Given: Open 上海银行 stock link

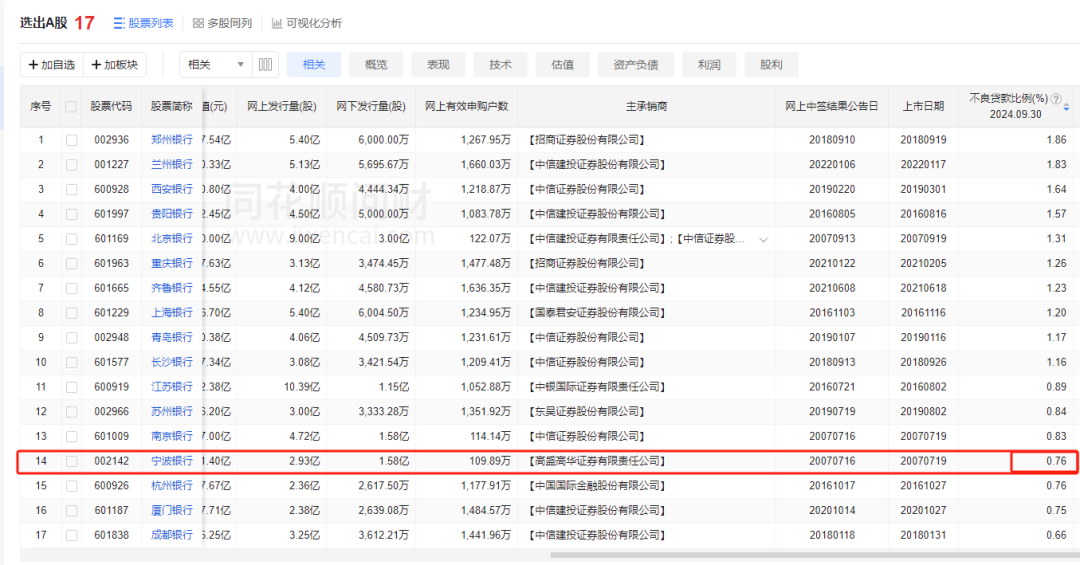Looking at the screenshot, I should coord(171,313).
